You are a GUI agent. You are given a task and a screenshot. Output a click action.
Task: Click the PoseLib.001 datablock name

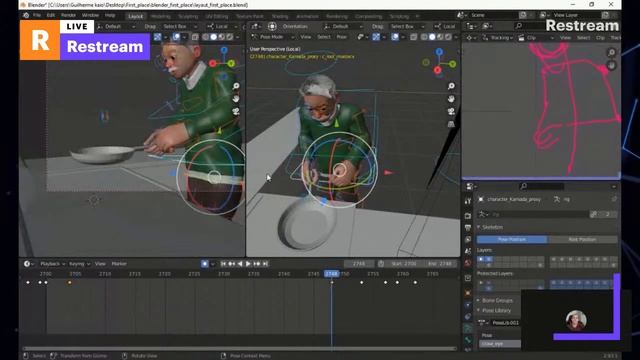[505, 323]
